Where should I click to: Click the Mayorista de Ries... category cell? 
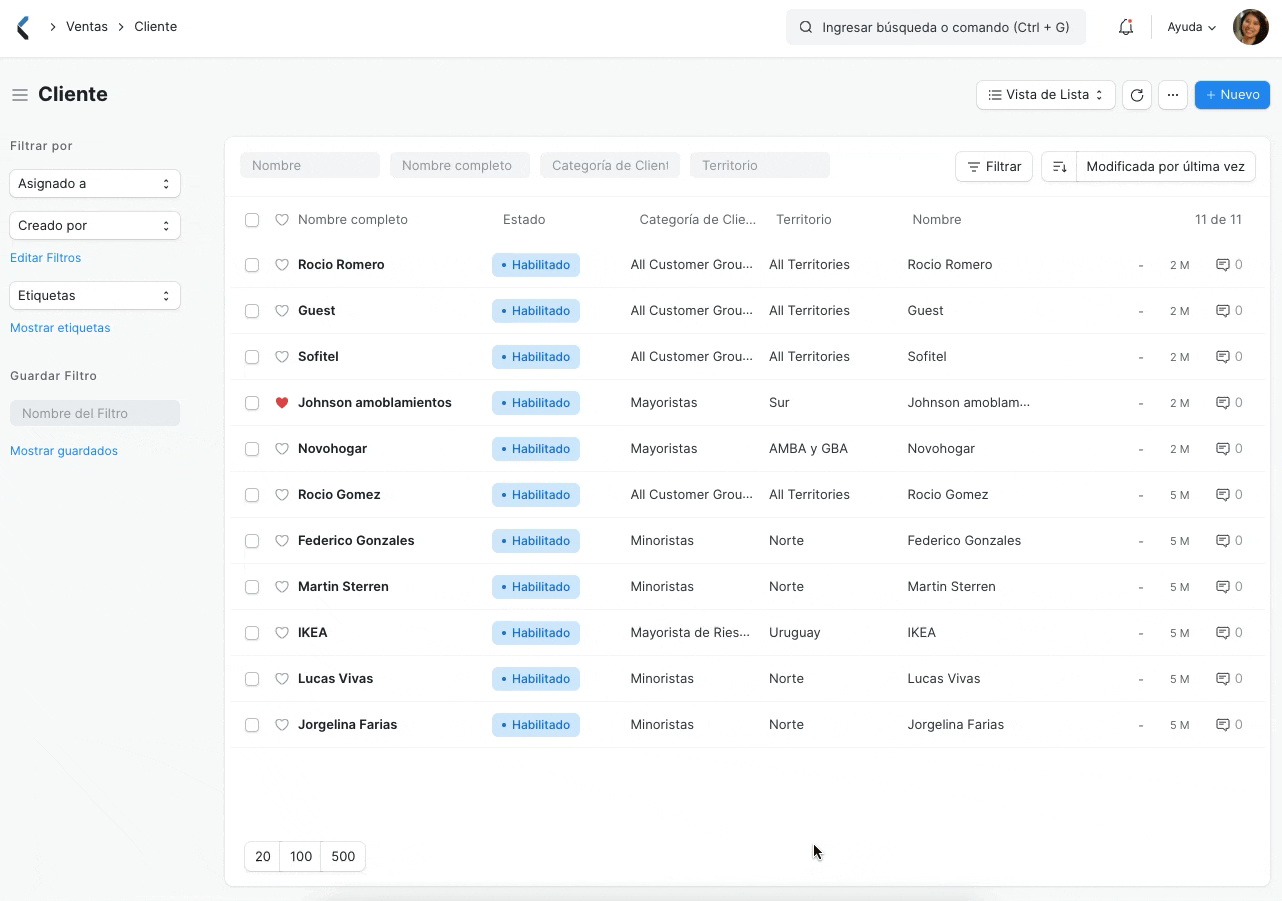690,633
